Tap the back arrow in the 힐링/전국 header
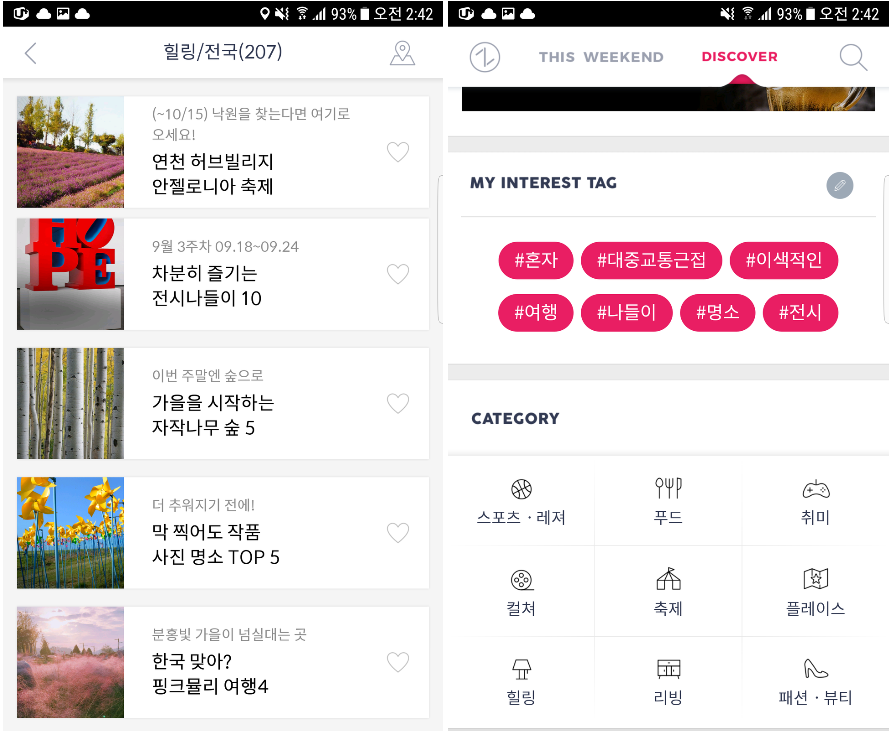The width and height of the screenshot is (889, 731). 31,53
